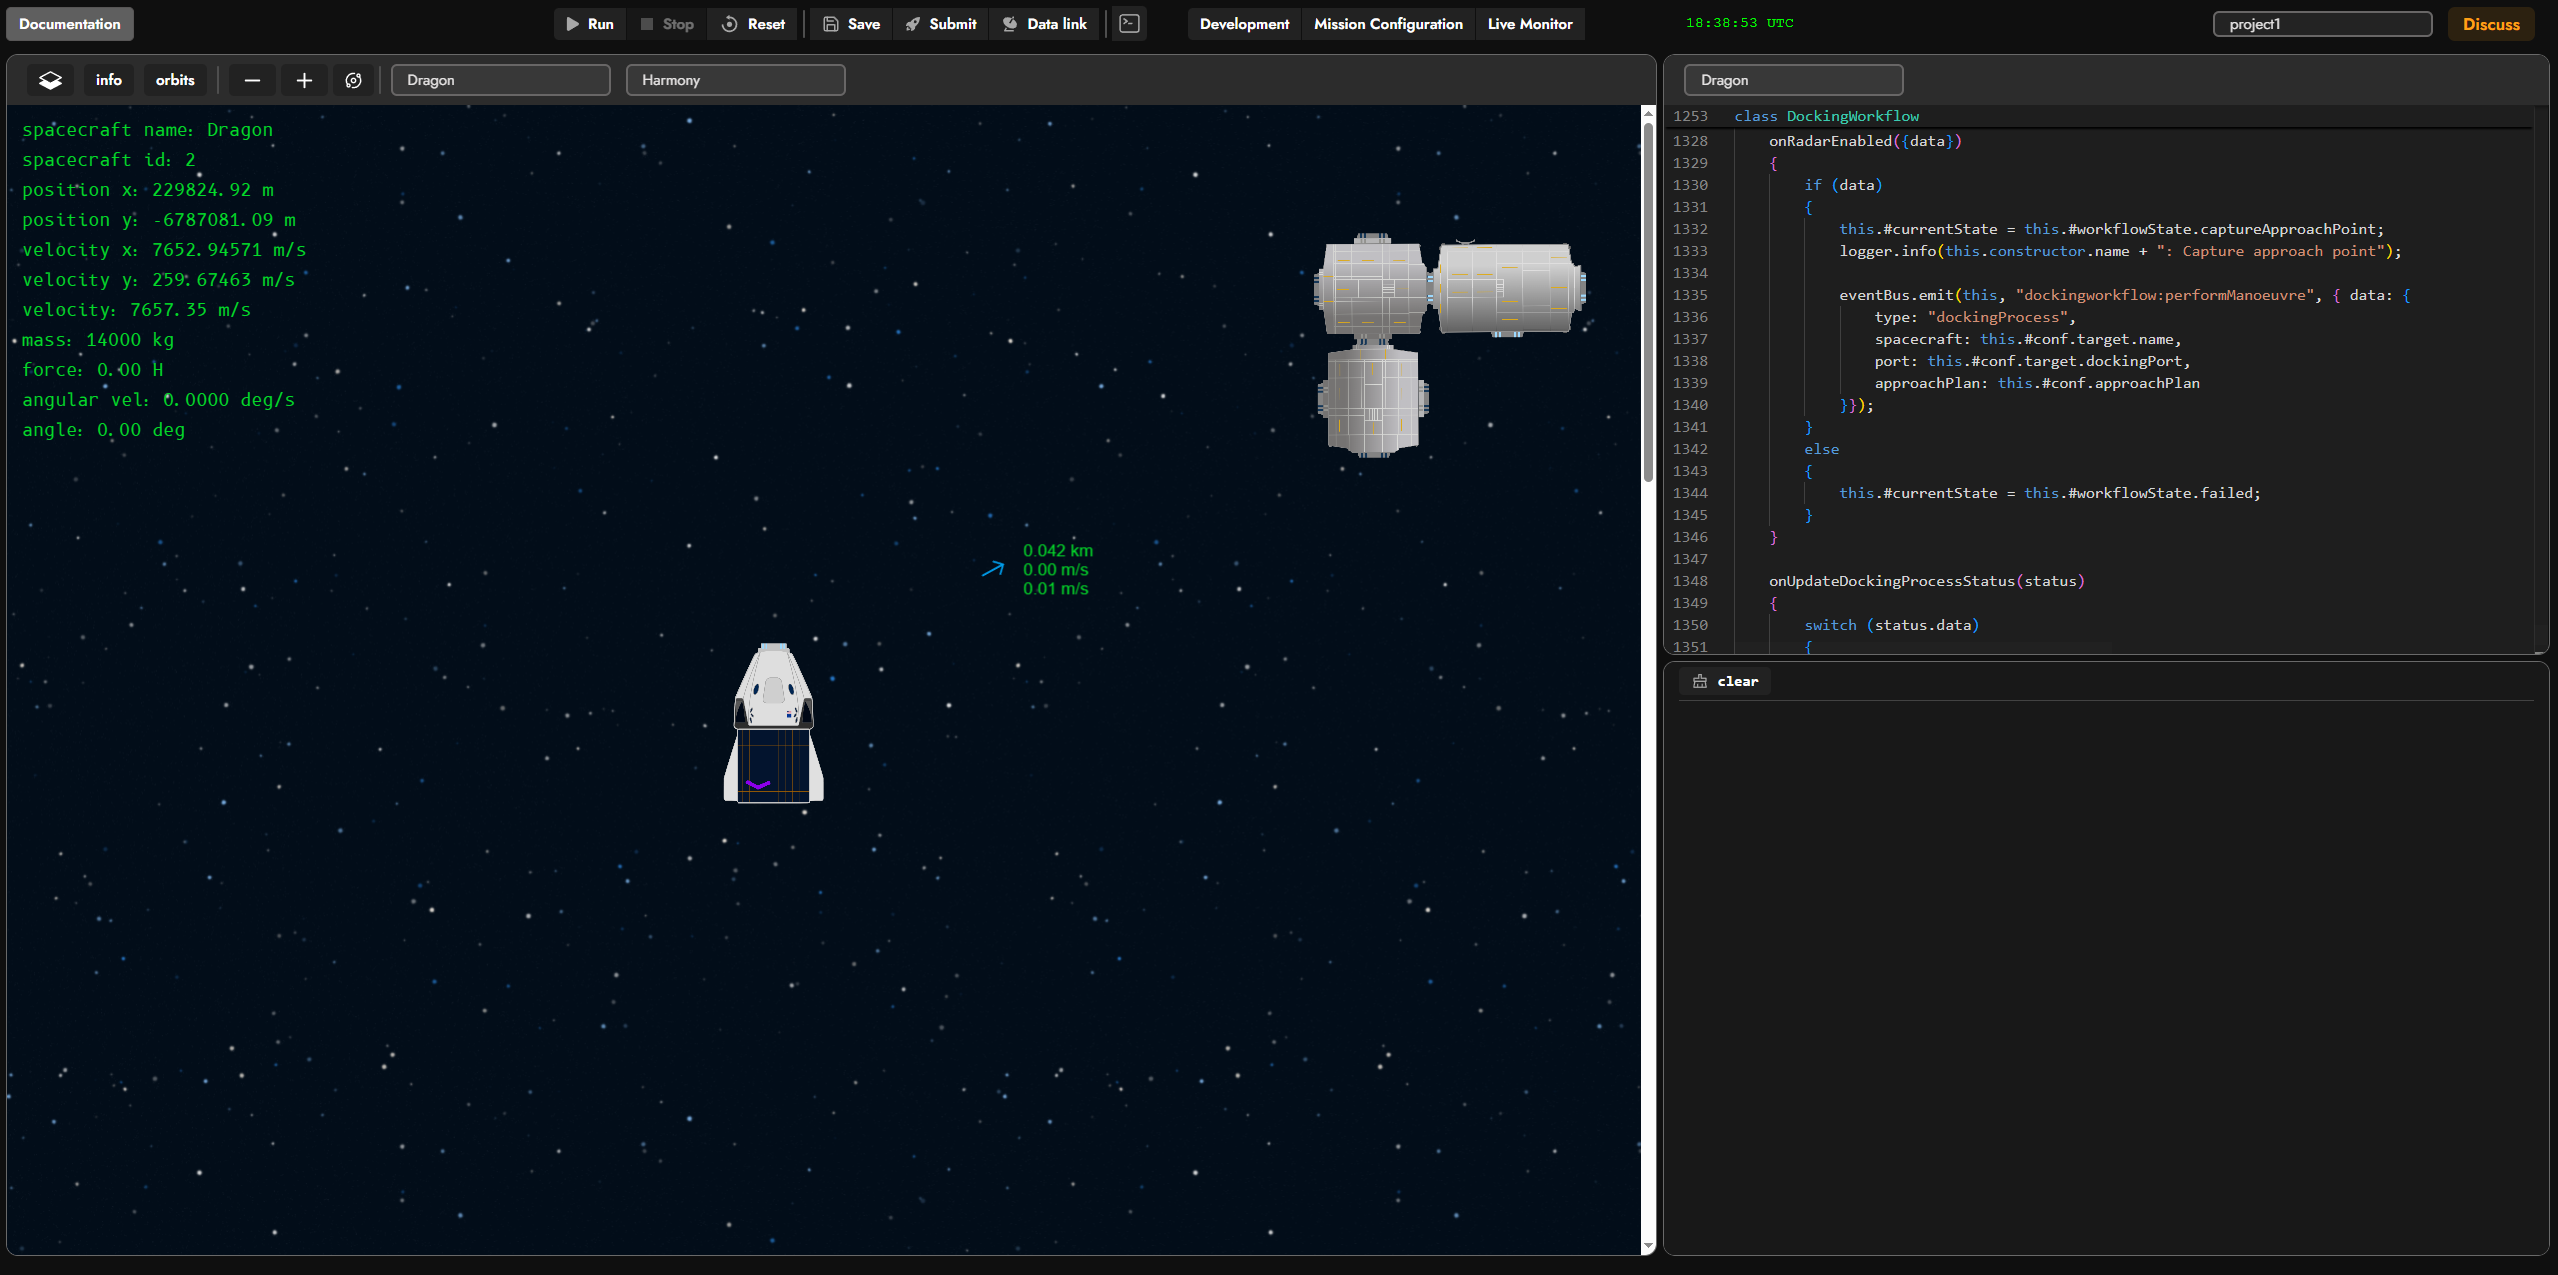Screen dimensions: 2558x1275
Task: Click the recenter view target icon
Action: pos(354,80)
